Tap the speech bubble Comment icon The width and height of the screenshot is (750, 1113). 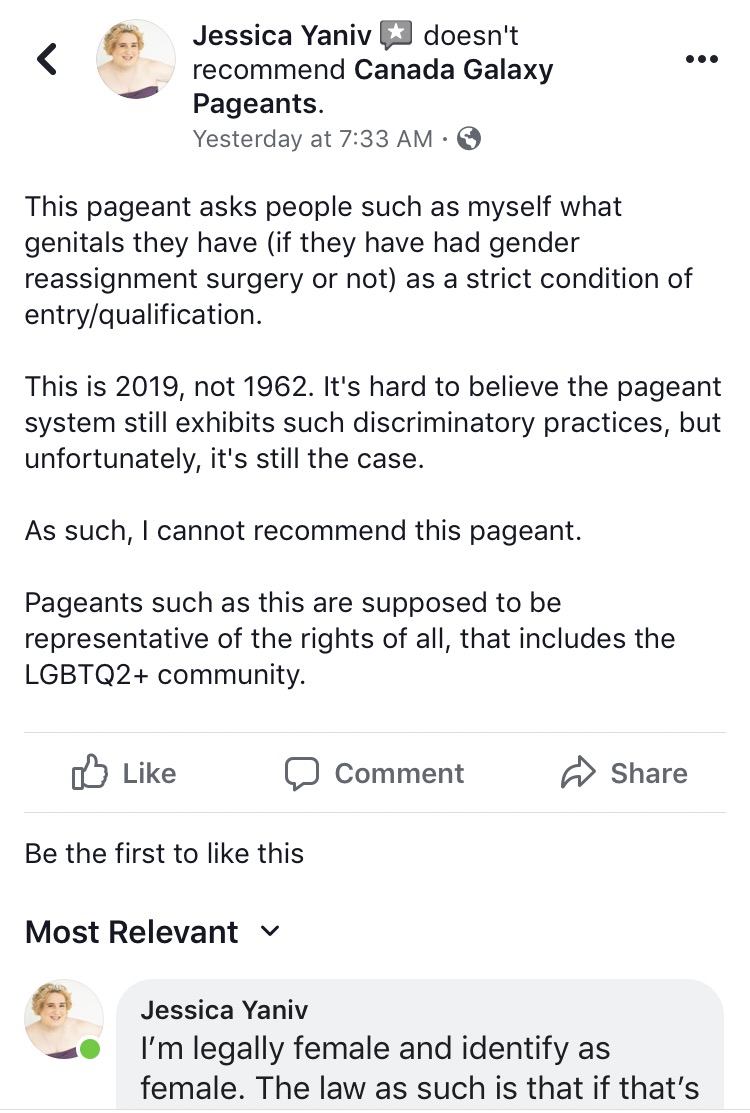tap(302, 774)
